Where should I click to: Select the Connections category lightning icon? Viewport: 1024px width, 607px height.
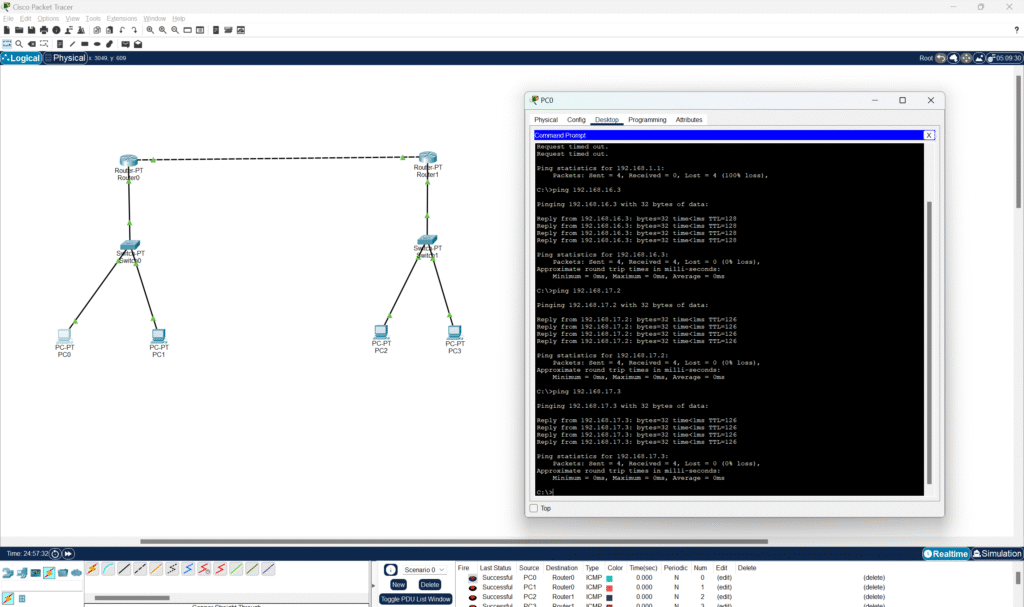49,573
